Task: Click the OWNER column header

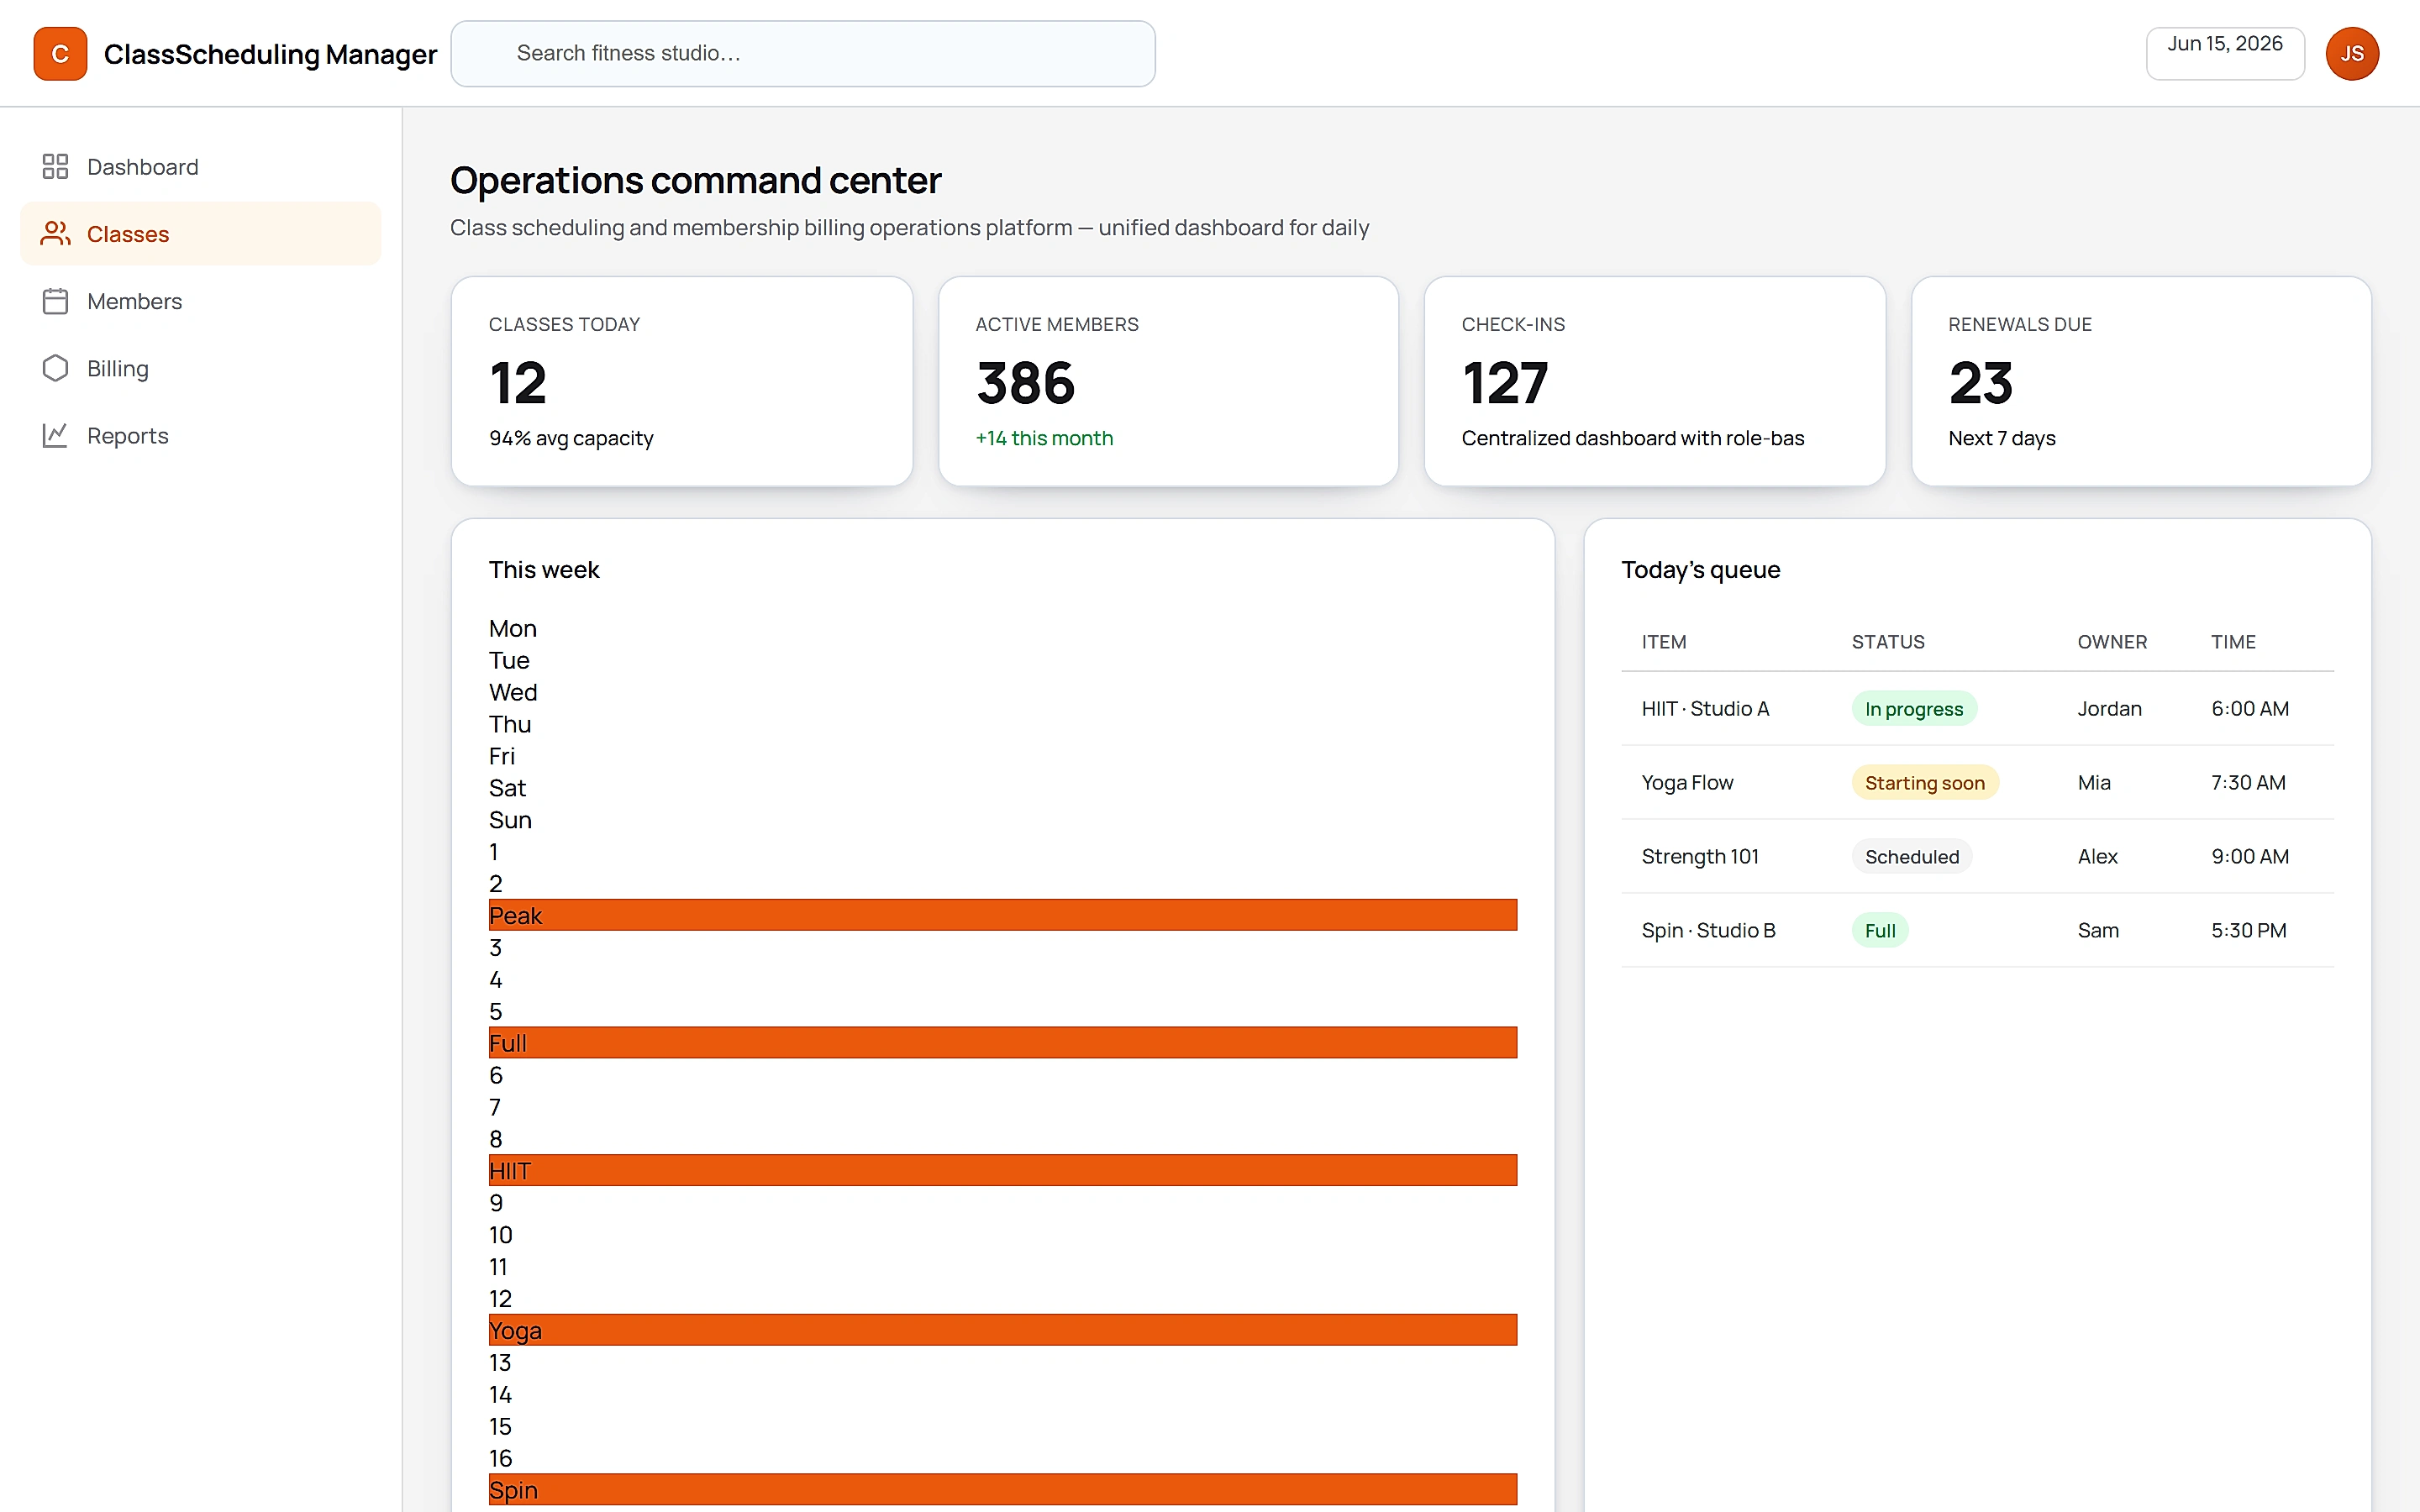Action: point(2112,642)
